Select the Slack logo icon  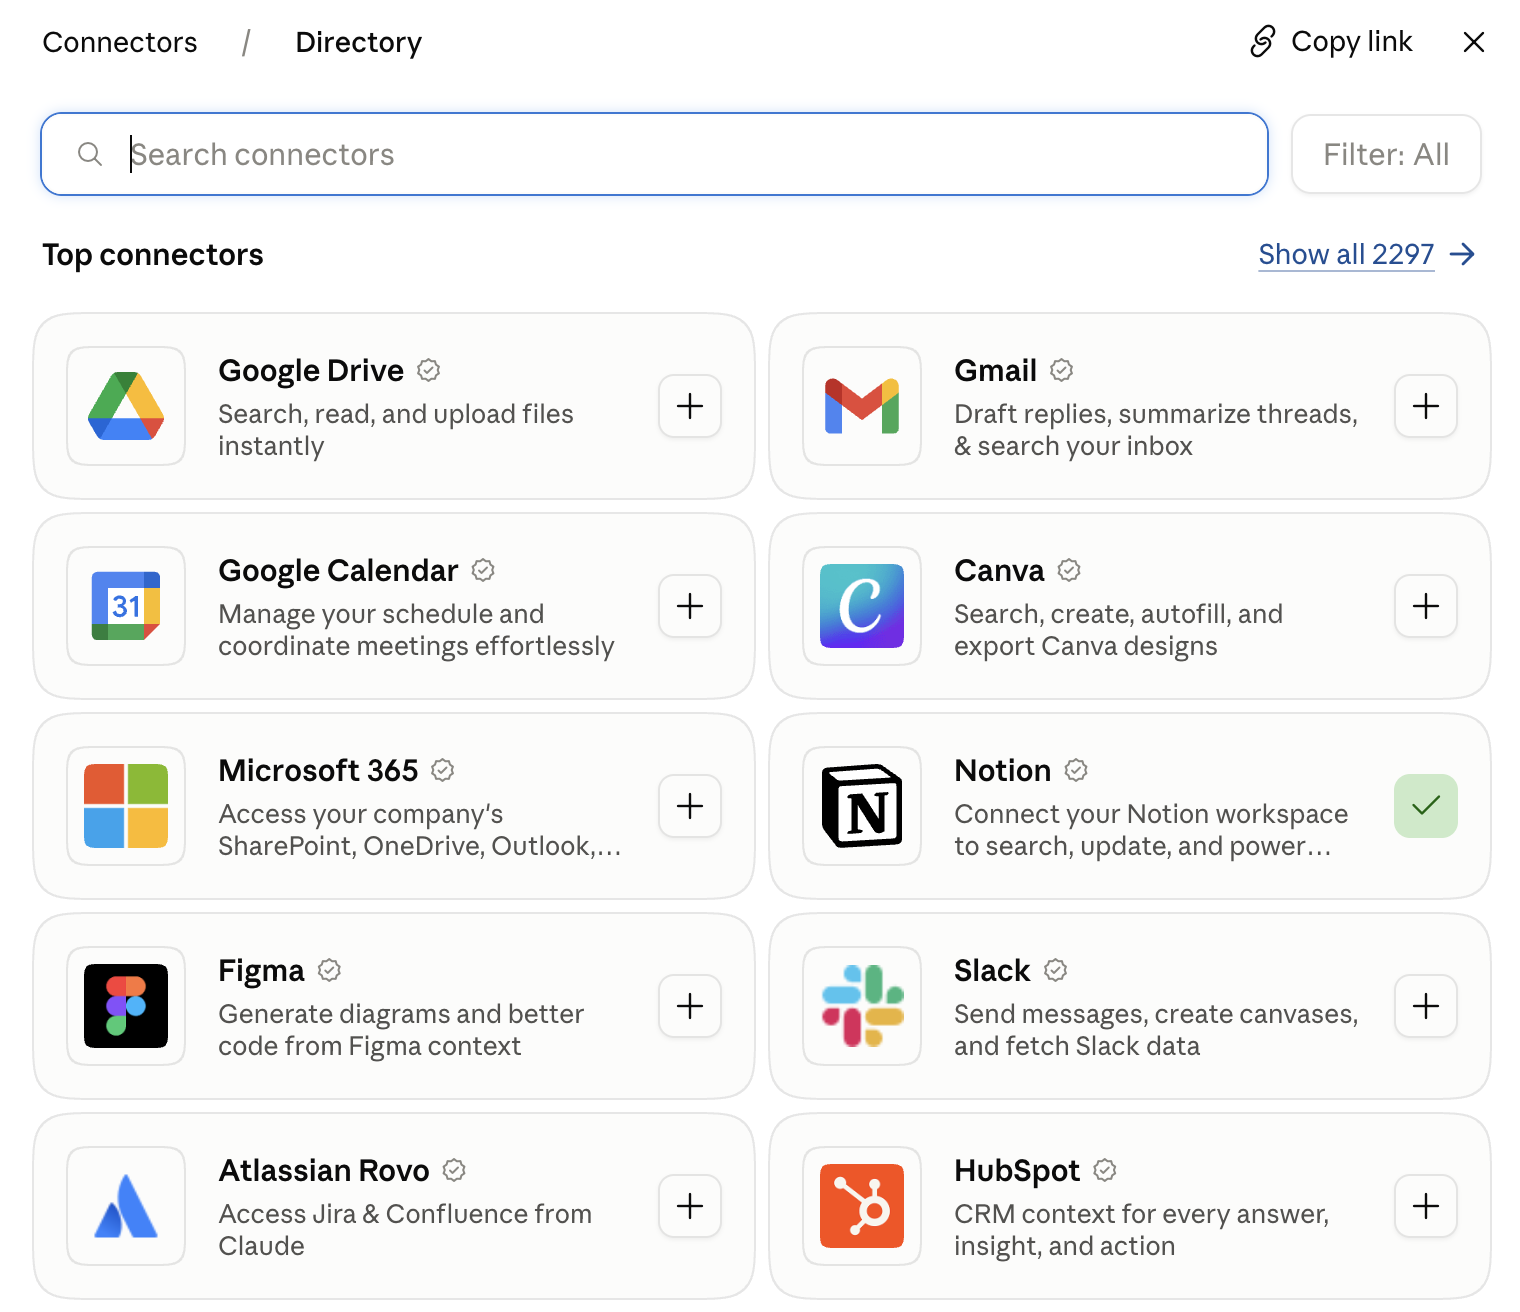862,1006
